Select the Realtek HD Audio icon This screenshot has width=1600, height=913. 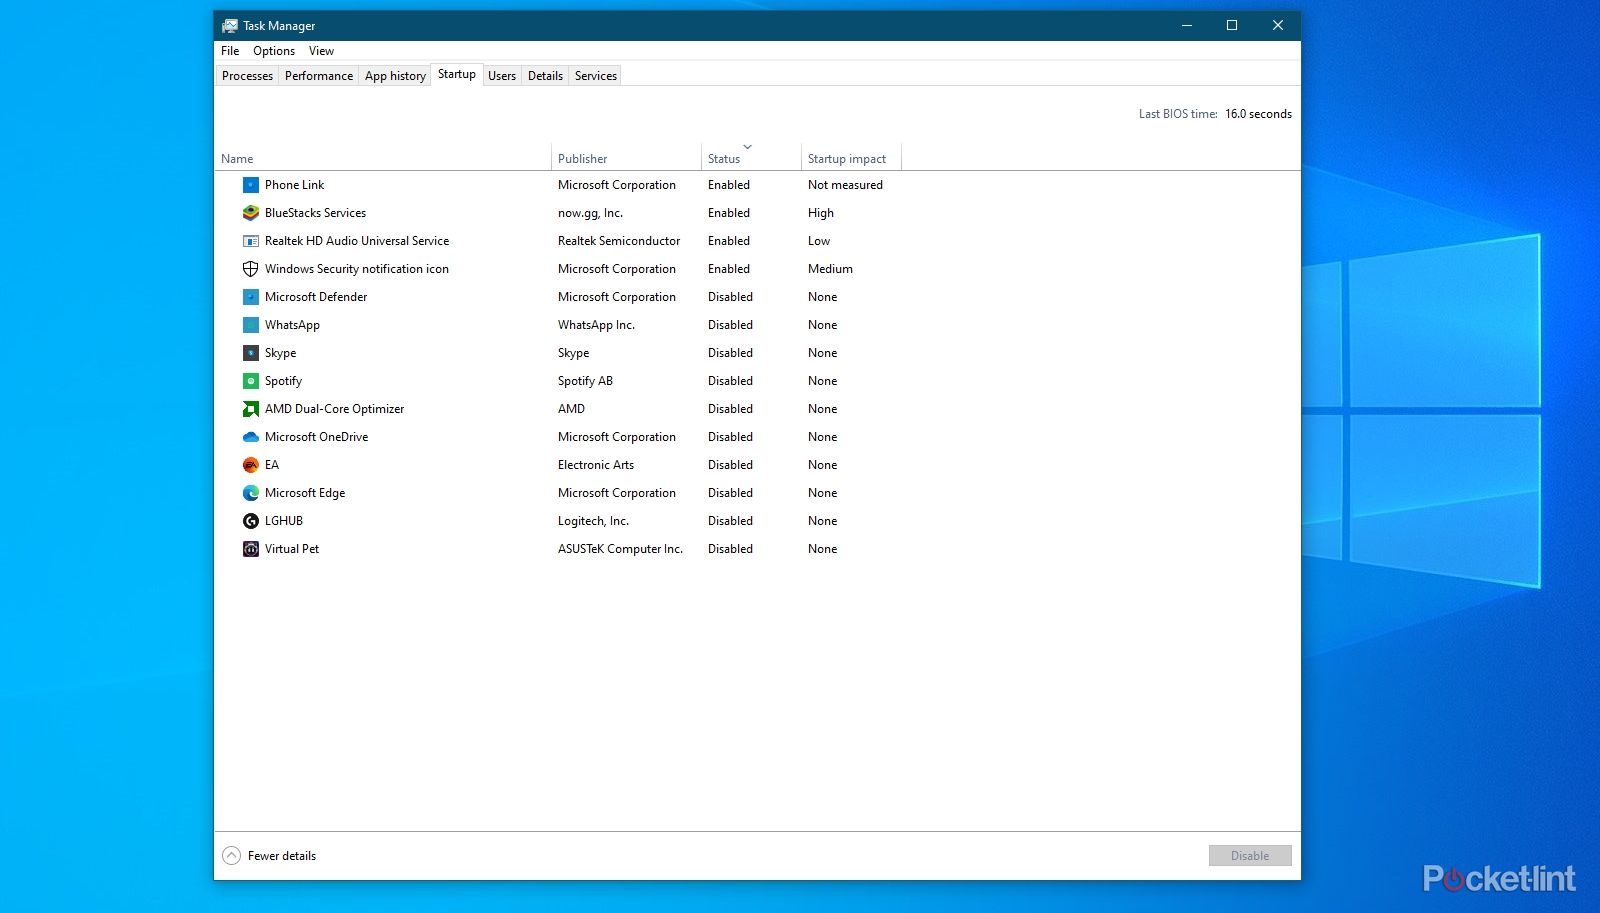click(x=251, y=241)
